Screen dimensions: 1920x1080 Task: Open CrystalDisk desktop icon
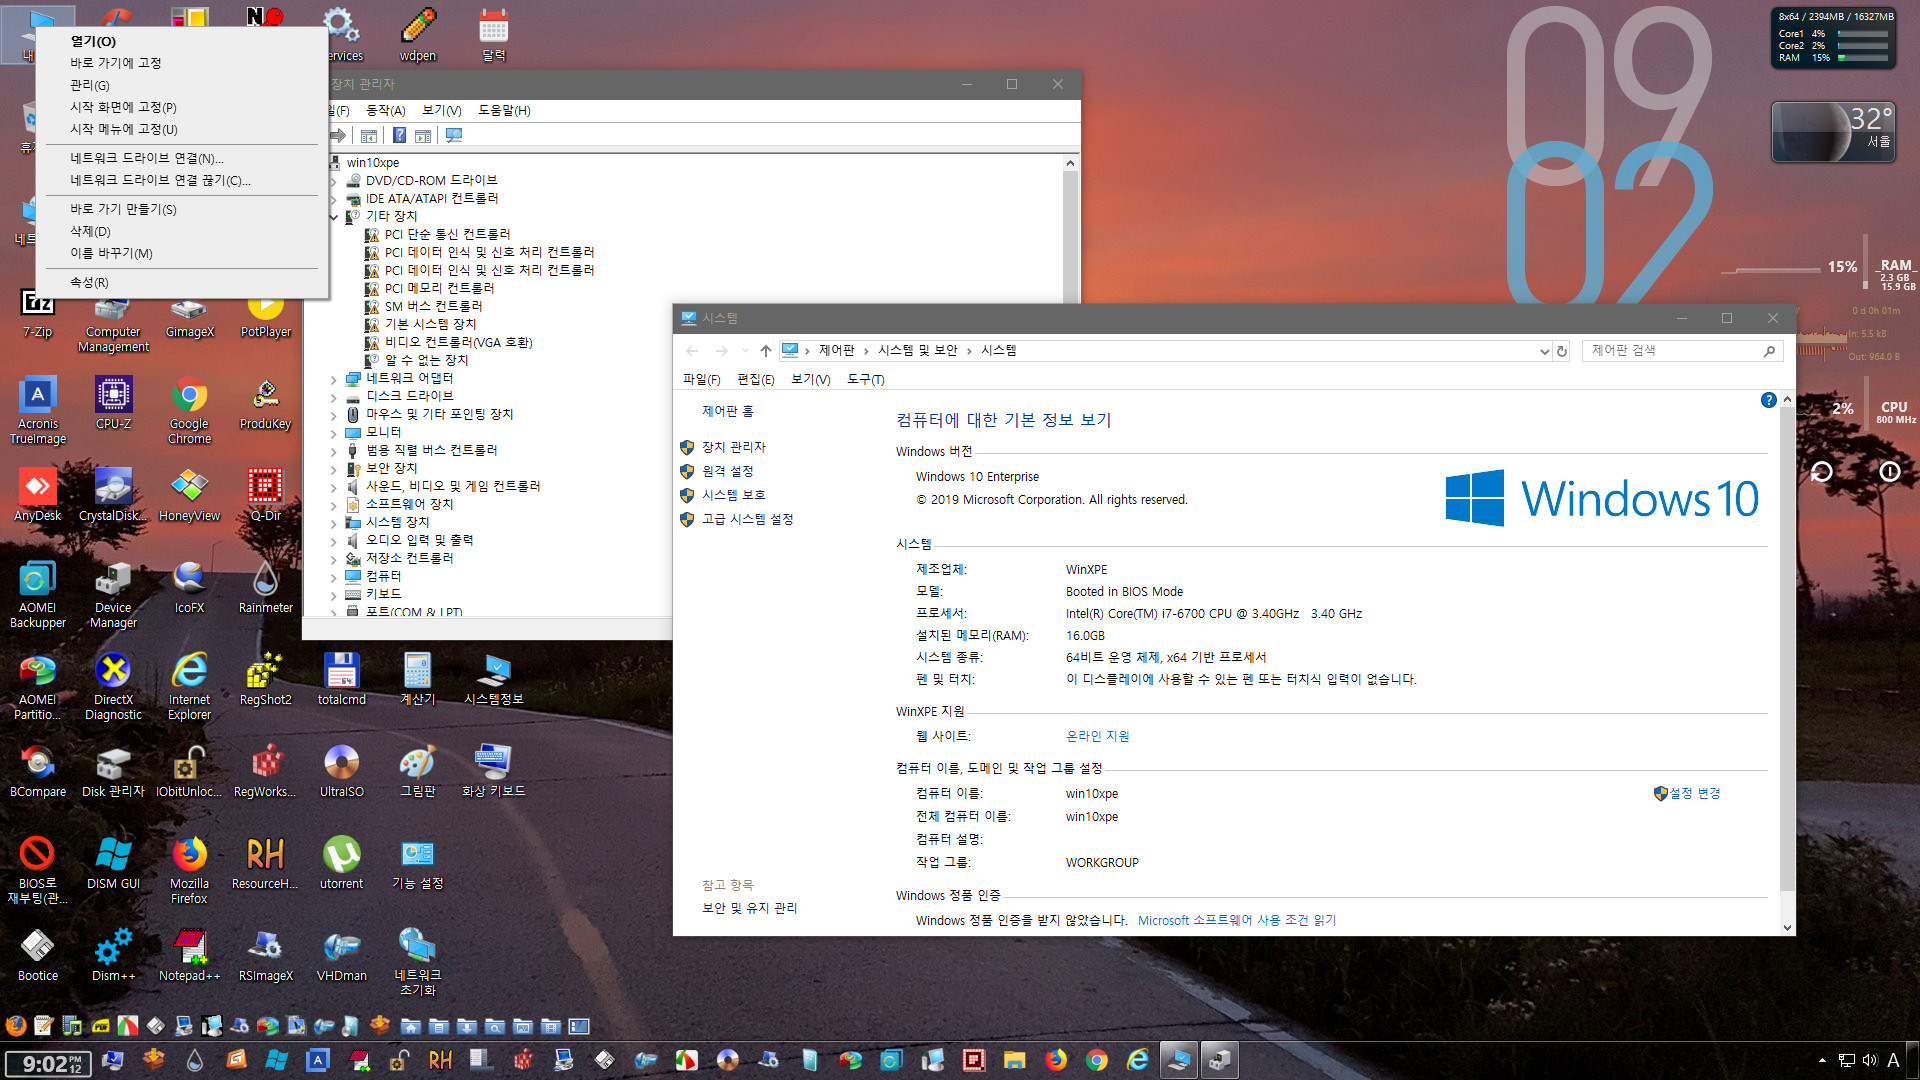click(x=113, y=495)
